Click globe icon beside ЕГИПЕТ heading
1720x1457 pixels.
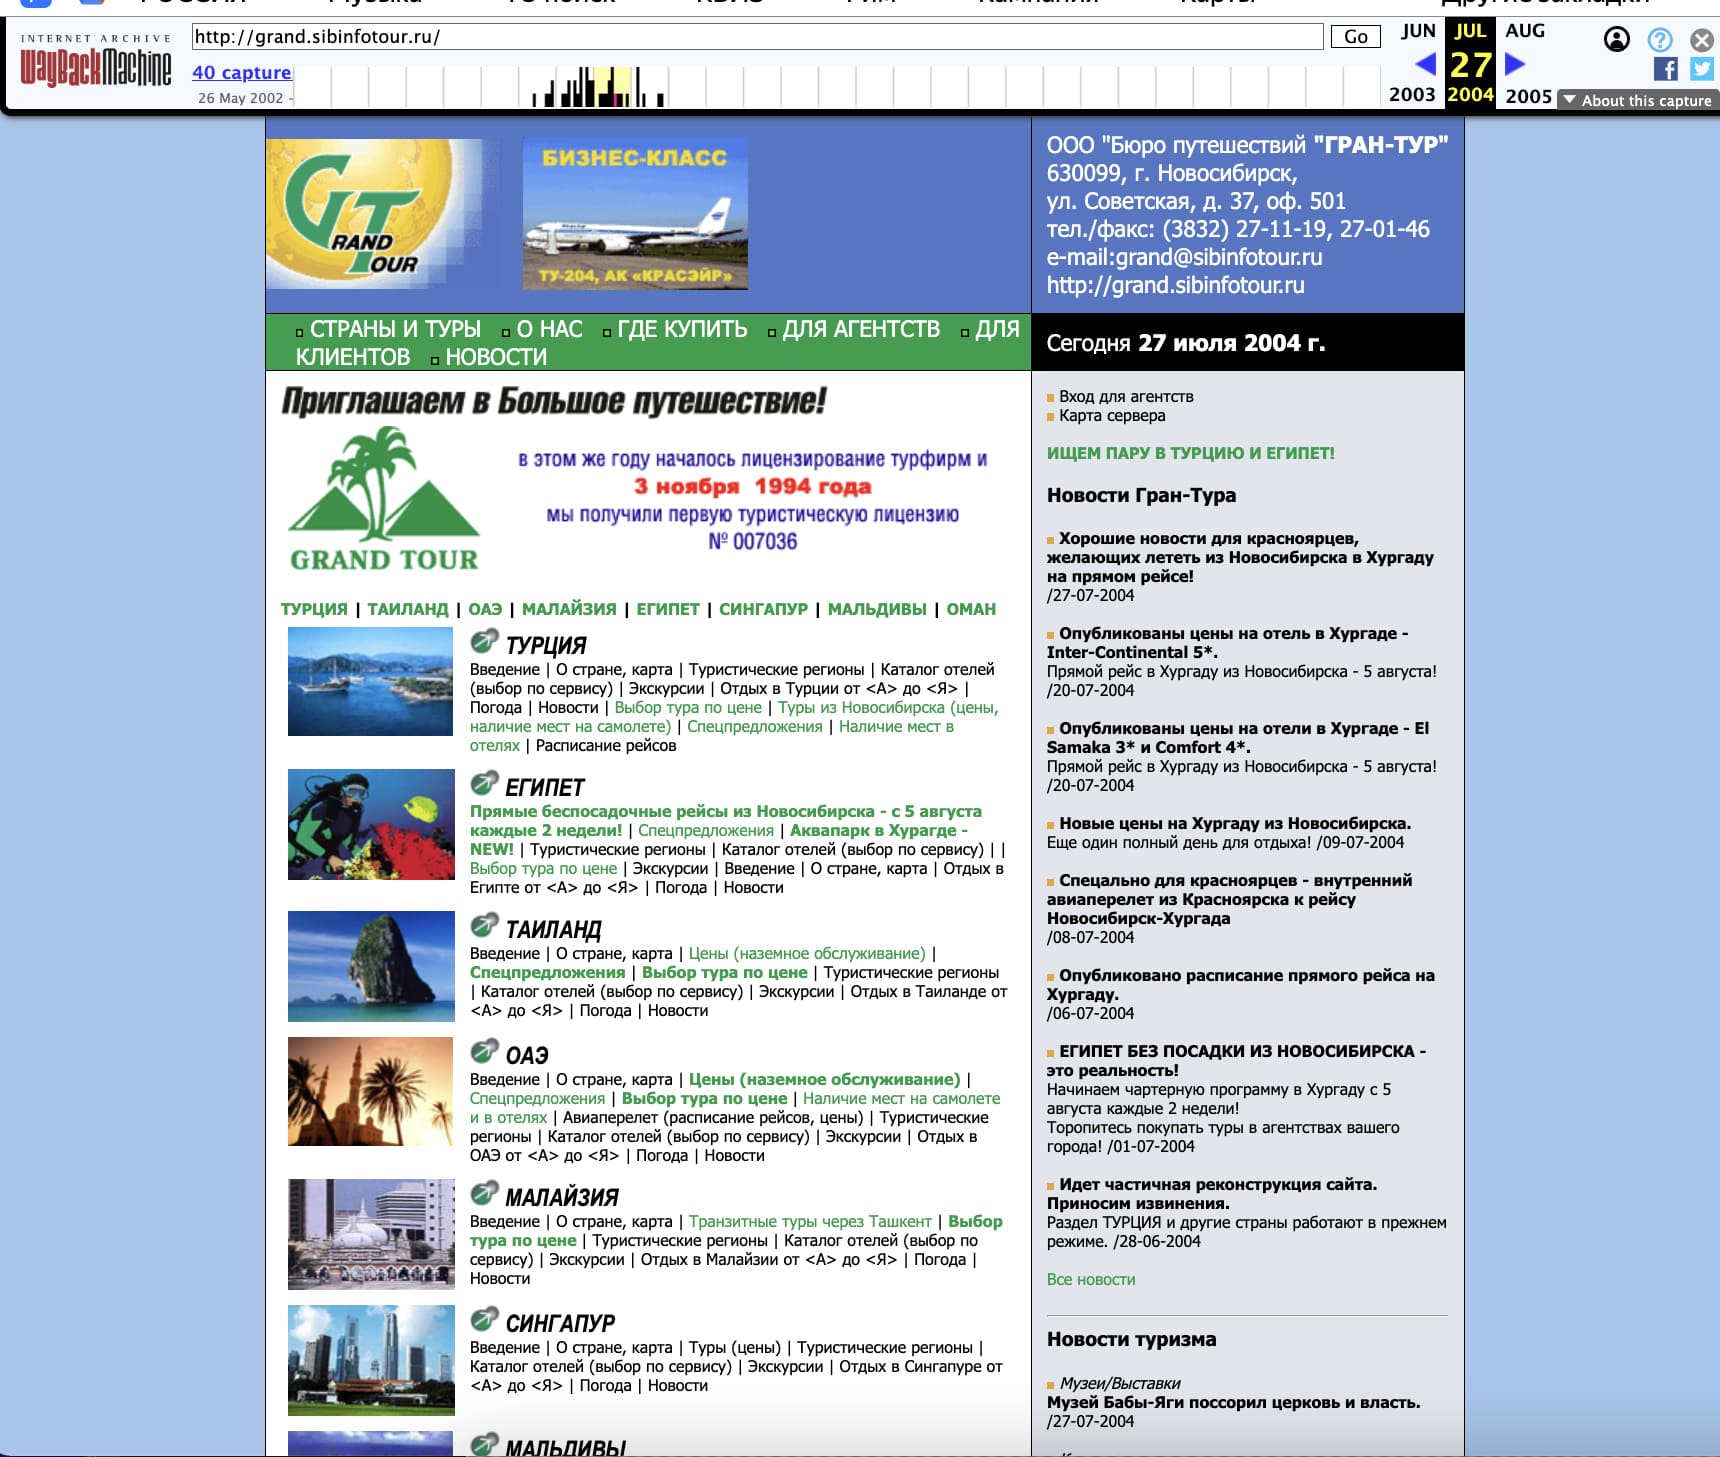coord(484,783)
